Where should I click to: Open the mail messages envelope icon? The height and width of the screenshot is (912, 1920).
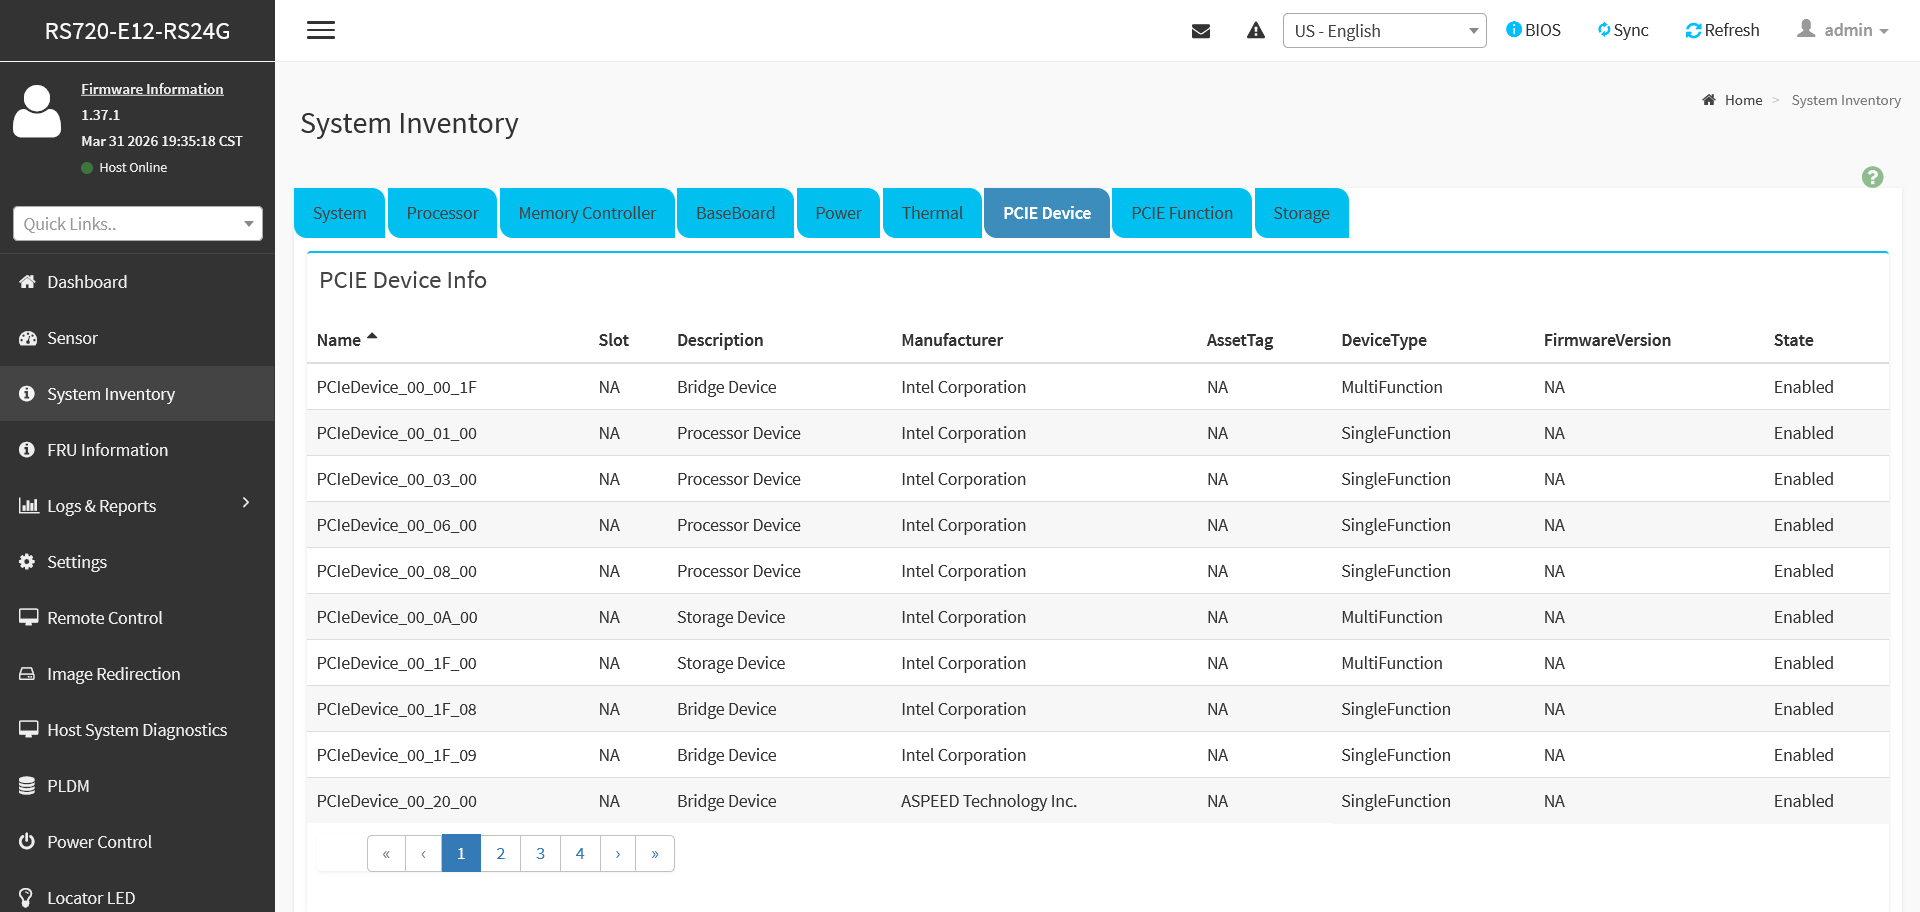(1201, 31)
